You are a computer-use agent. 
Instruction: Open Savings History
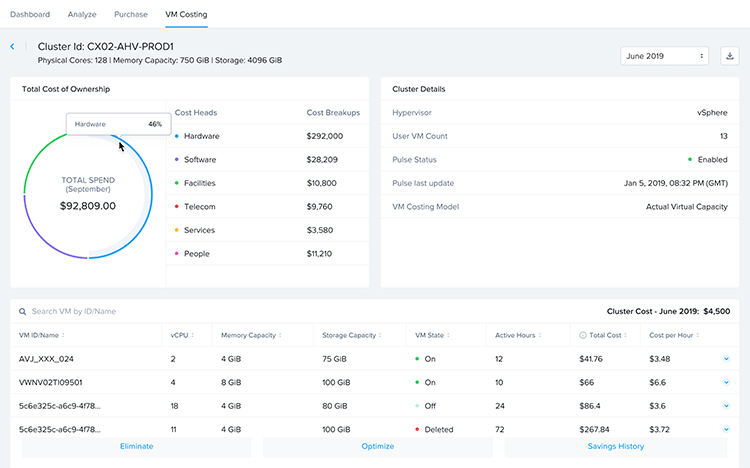pyautogui.click(x=617, y=446)
